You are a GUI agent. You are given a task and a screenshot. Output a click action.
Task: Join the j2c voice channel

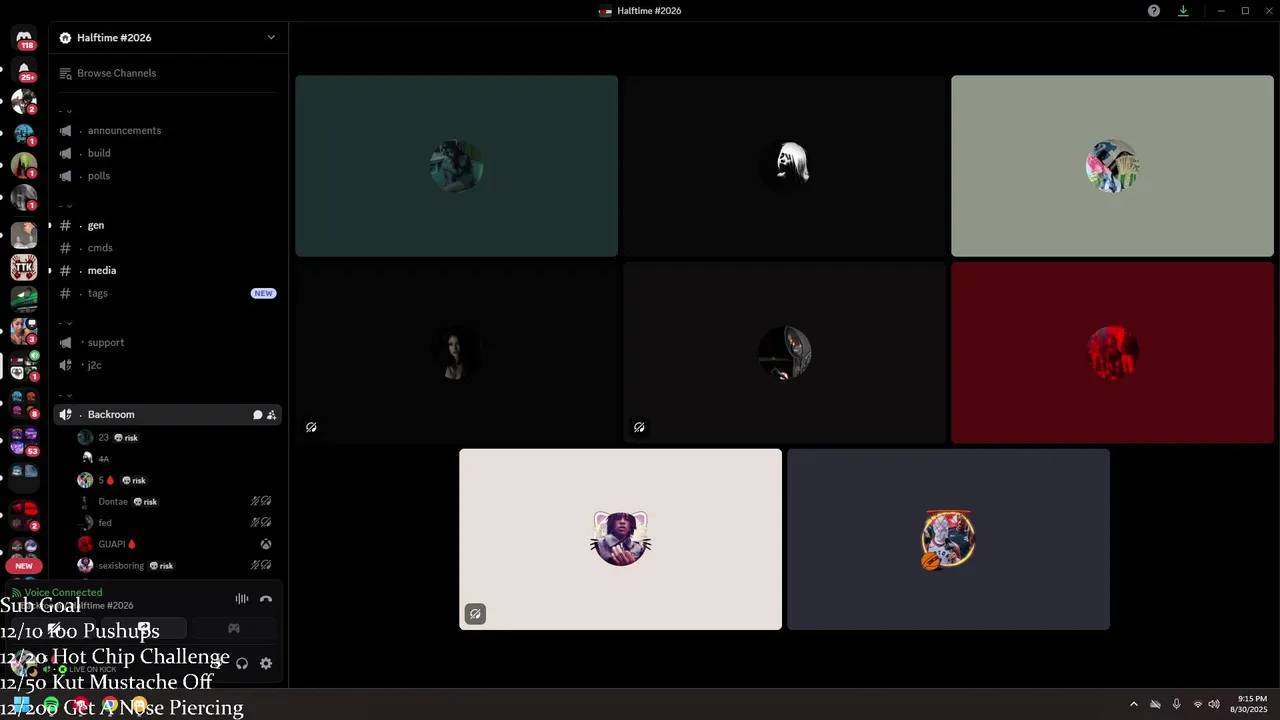click(168, 365)
